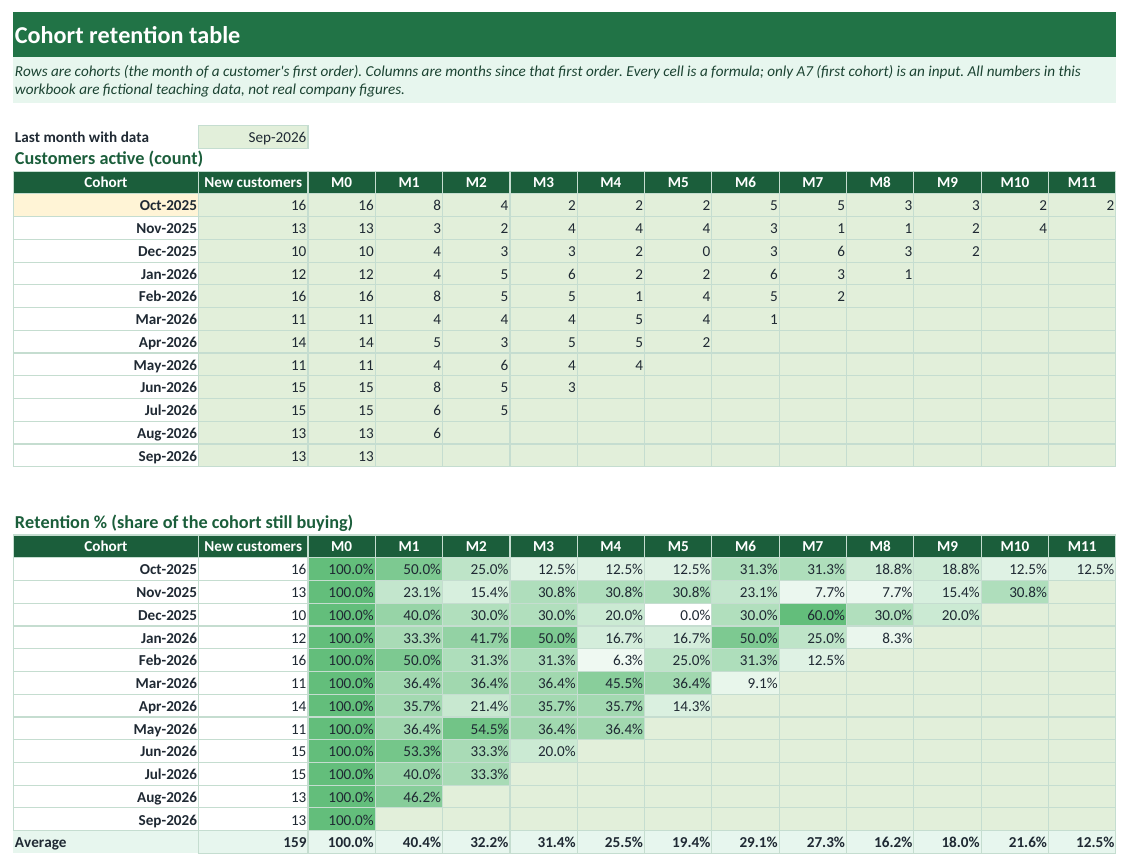Screen dimensions: 1128x866
Task: Click the Jun-2026 M3 retention cell 20.0%
Action: [544, 751]
